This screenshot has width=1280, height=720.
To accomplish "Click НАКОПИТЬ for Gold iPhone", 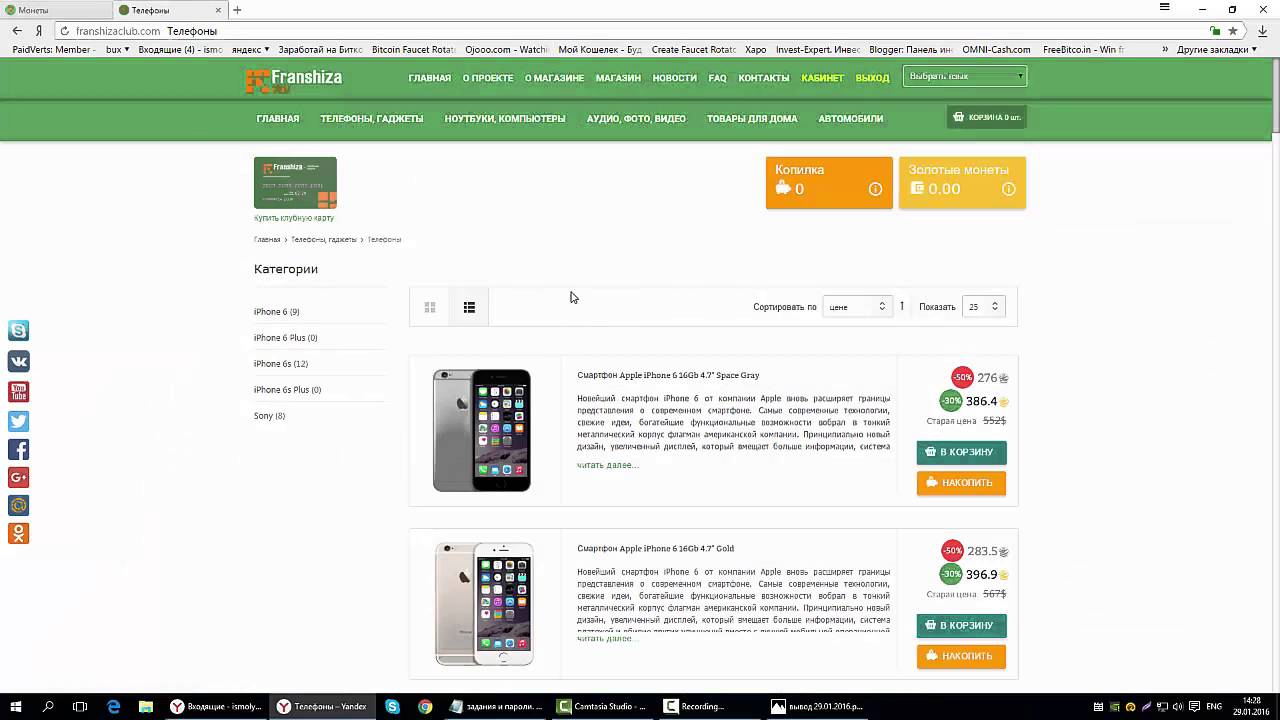I will click(961, 656).
